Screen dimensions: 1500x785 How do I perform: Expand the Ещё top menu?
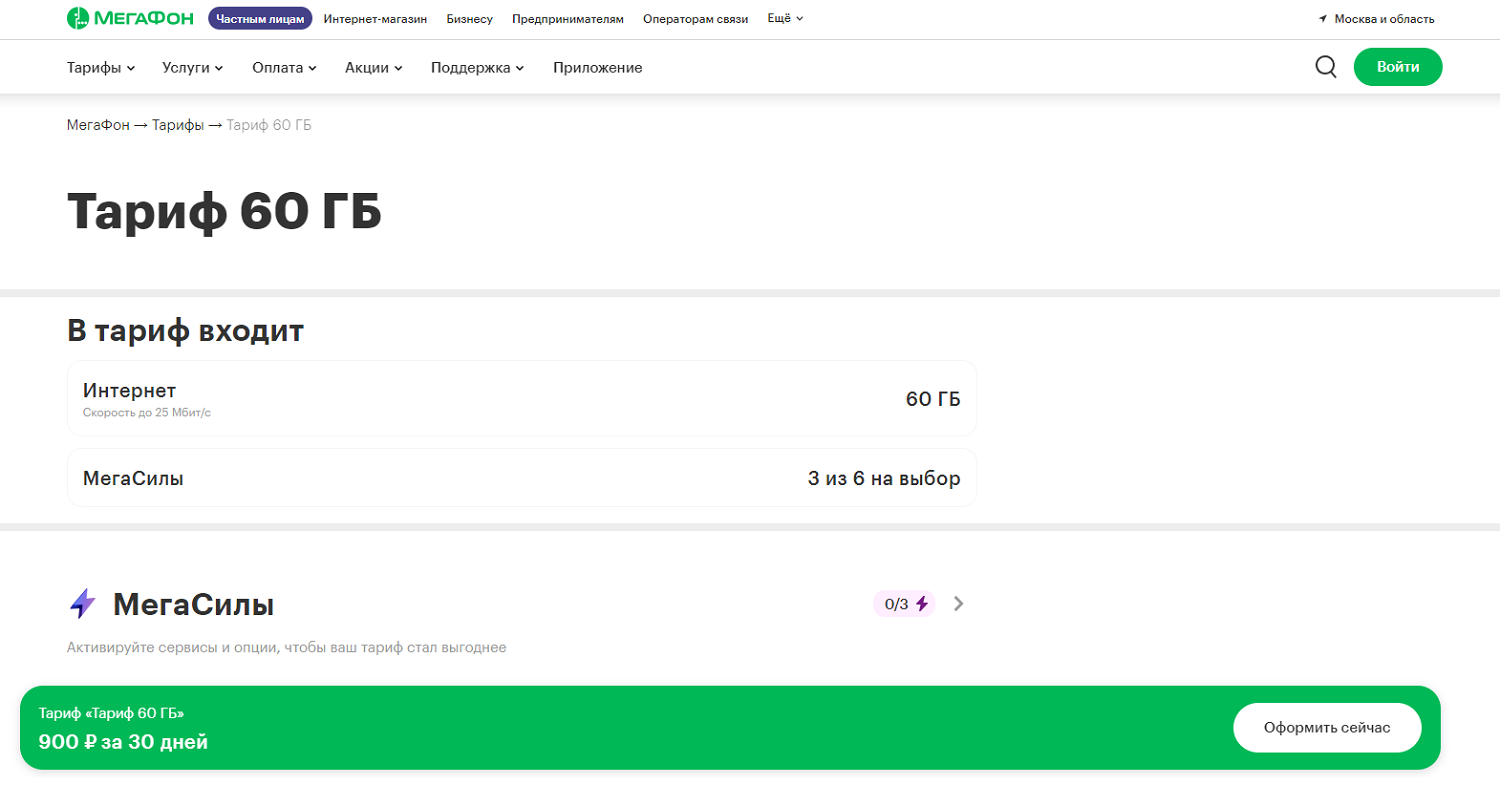click(x=785, y=18)
